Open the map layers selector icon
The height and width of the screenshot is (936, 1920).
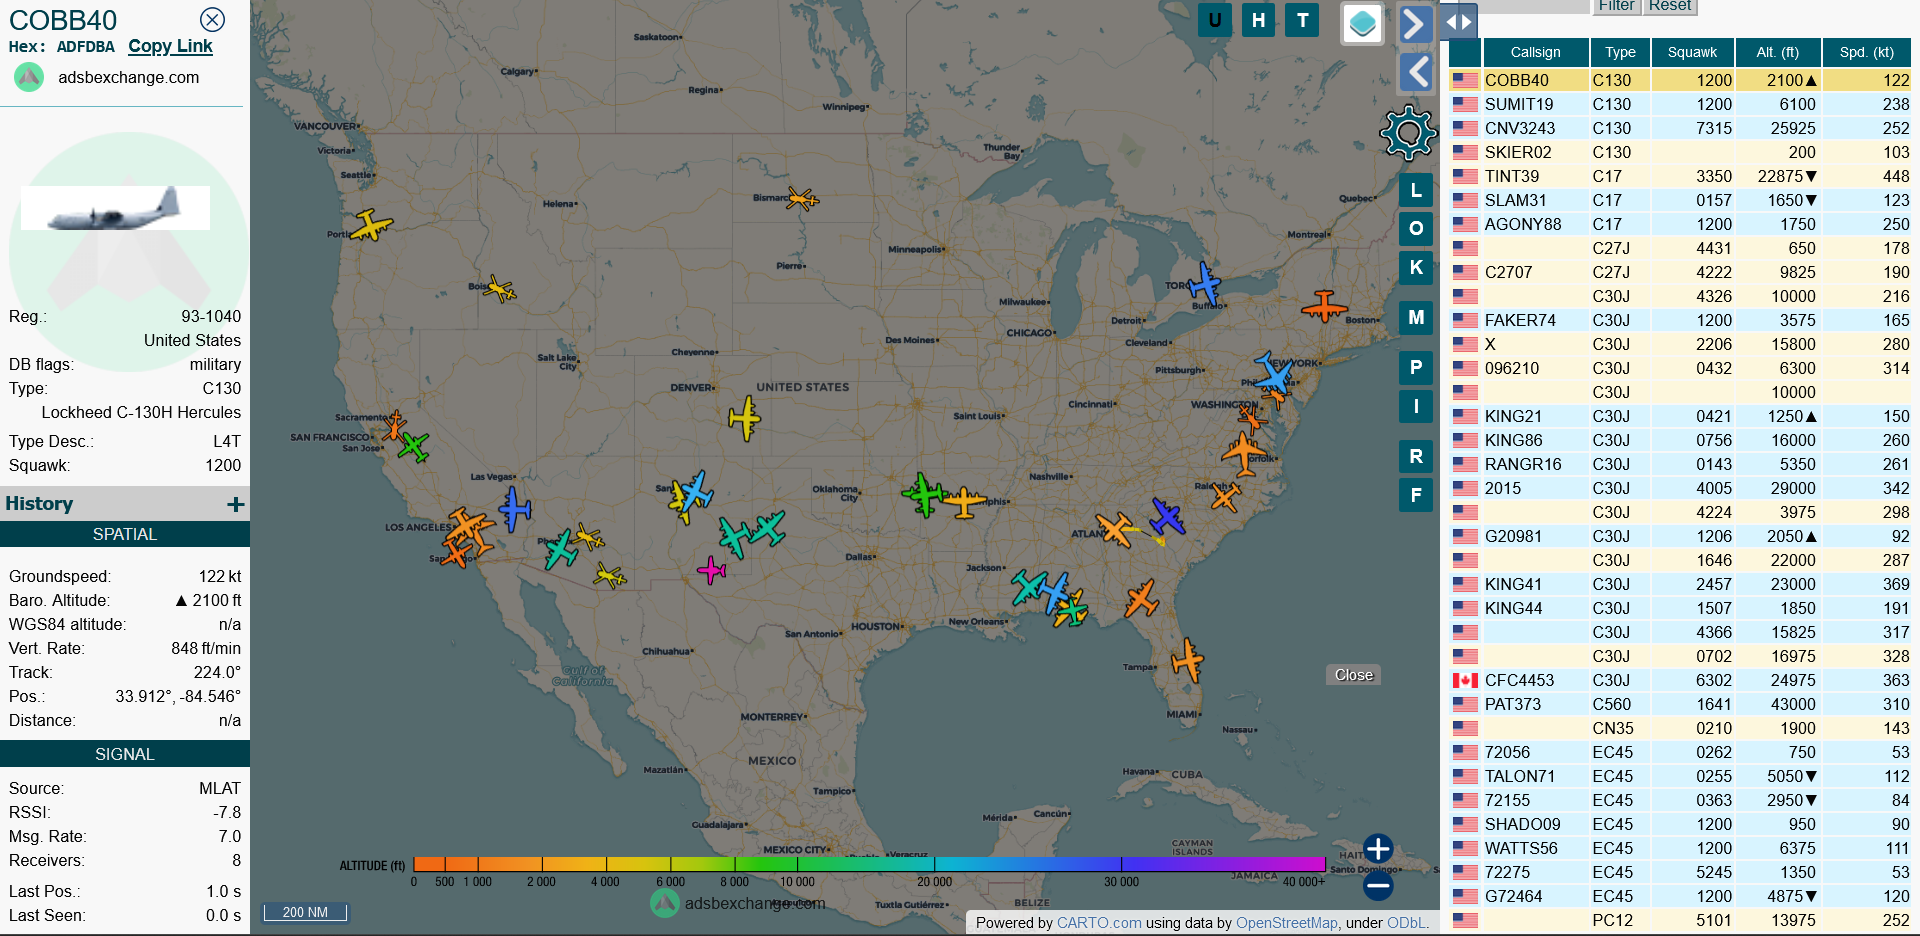[x=1362, y=24]
